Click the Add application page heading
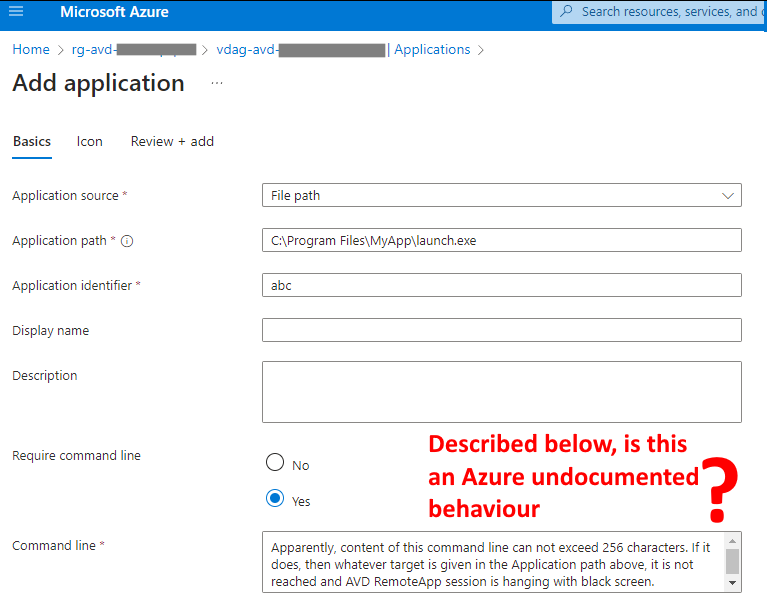This screenshot has width=767, height=603. (98, 83)
